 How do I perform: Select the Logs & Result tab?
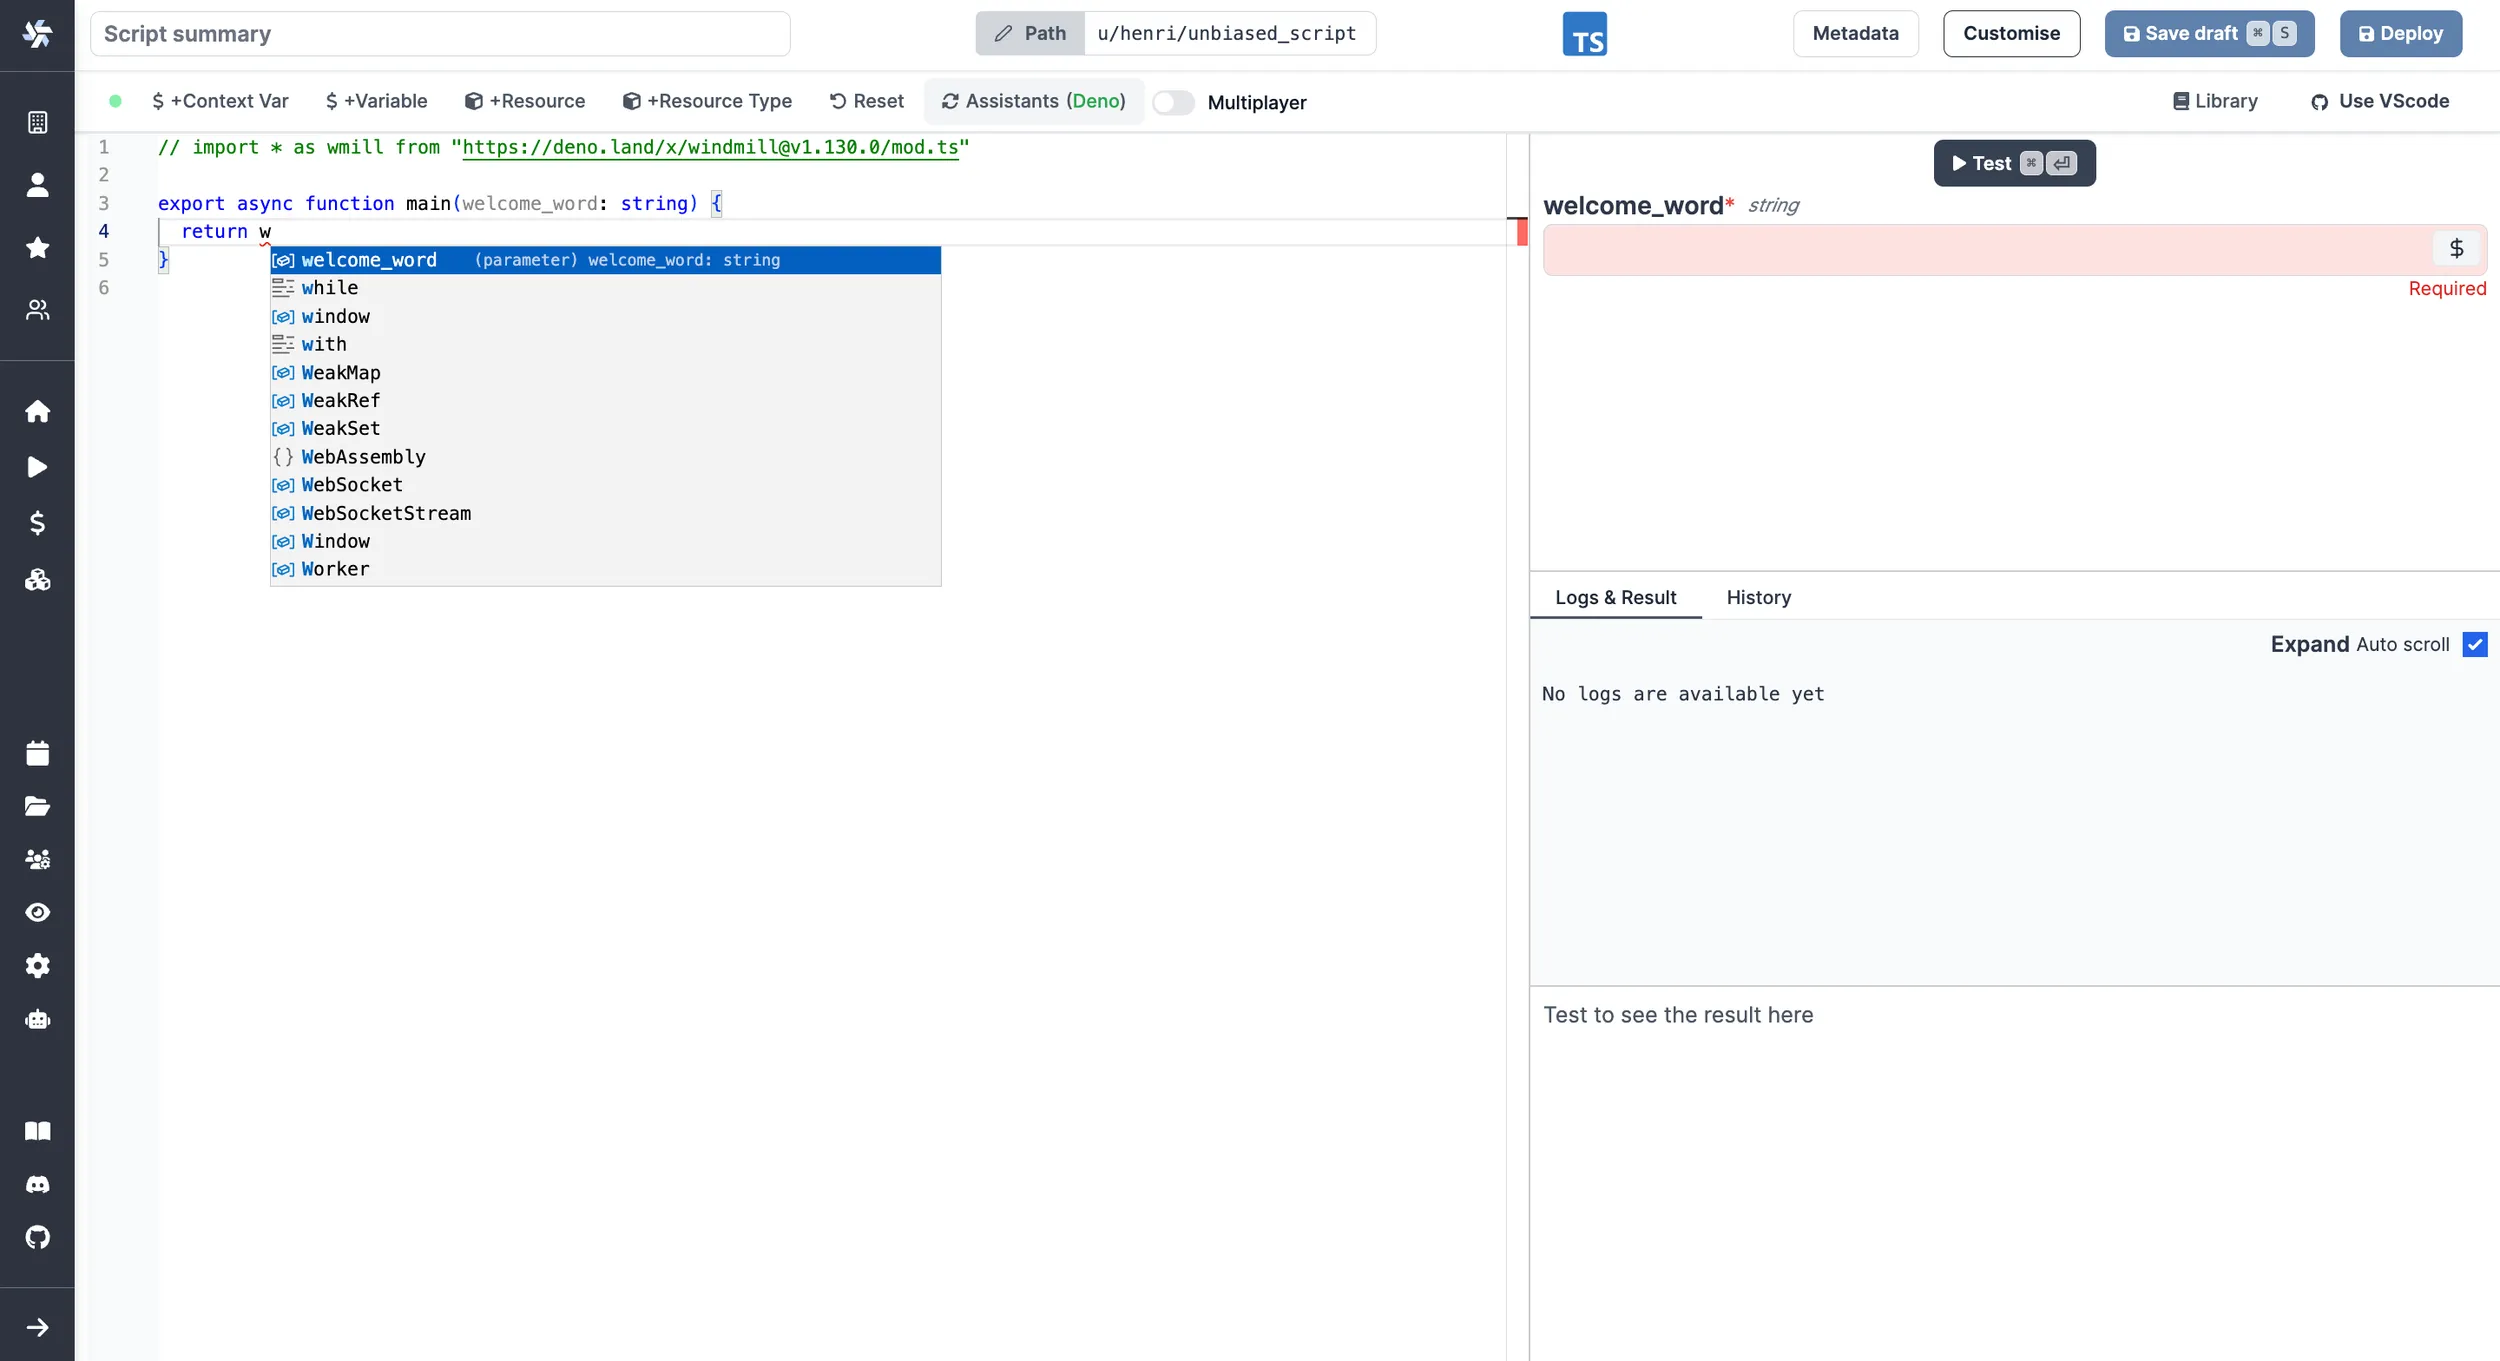pos(1615,597)
